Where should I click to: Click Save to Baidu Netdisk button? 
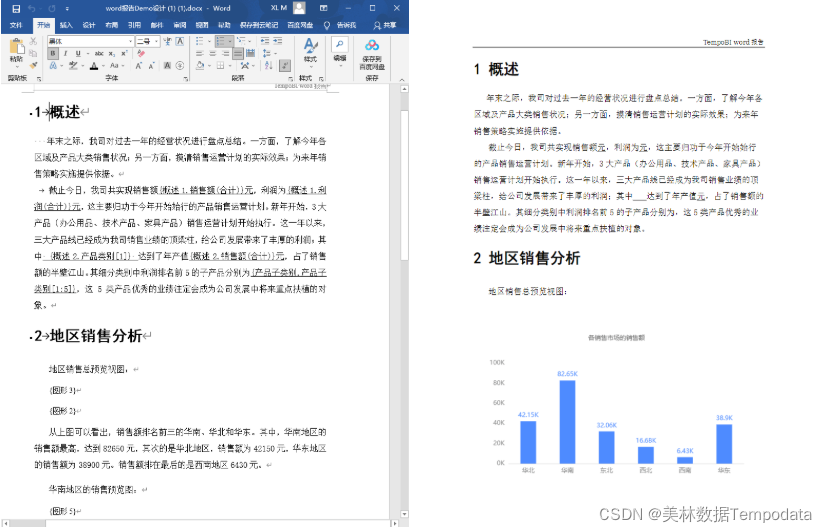(x=372, y=53)
